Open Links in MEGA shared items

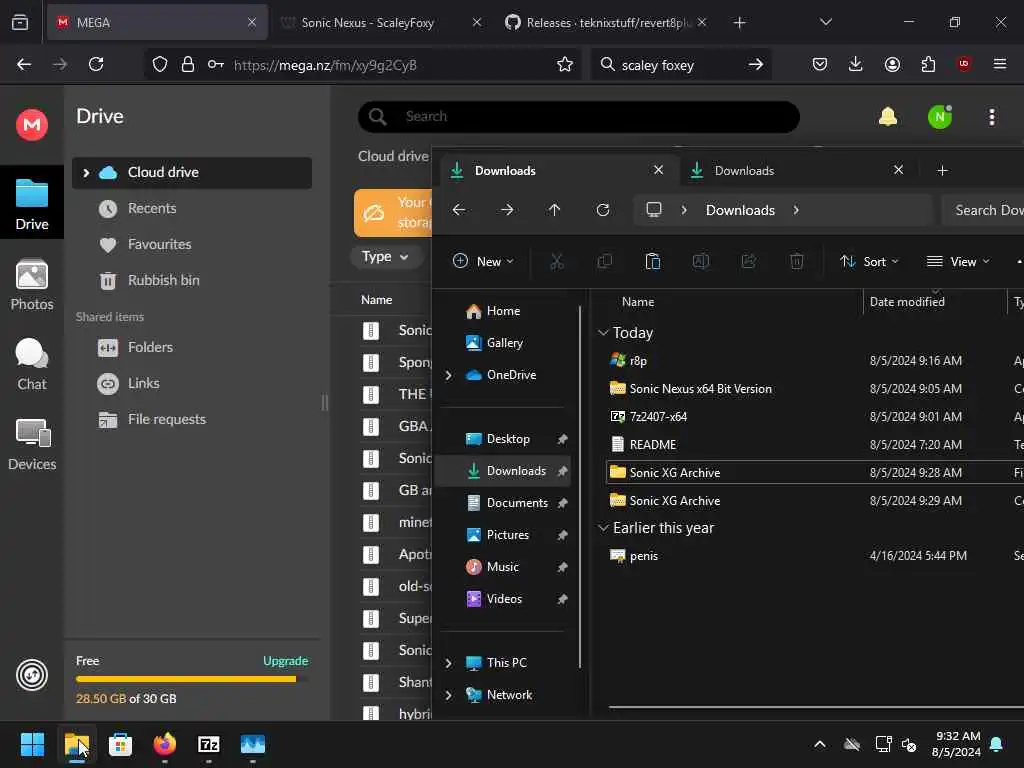(191, 383)
